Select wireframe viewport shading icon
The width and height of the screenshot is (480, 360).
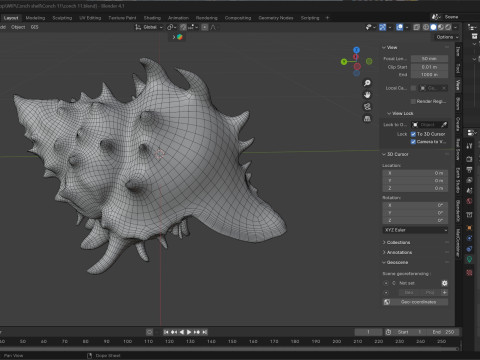click(x=426, y=27)
